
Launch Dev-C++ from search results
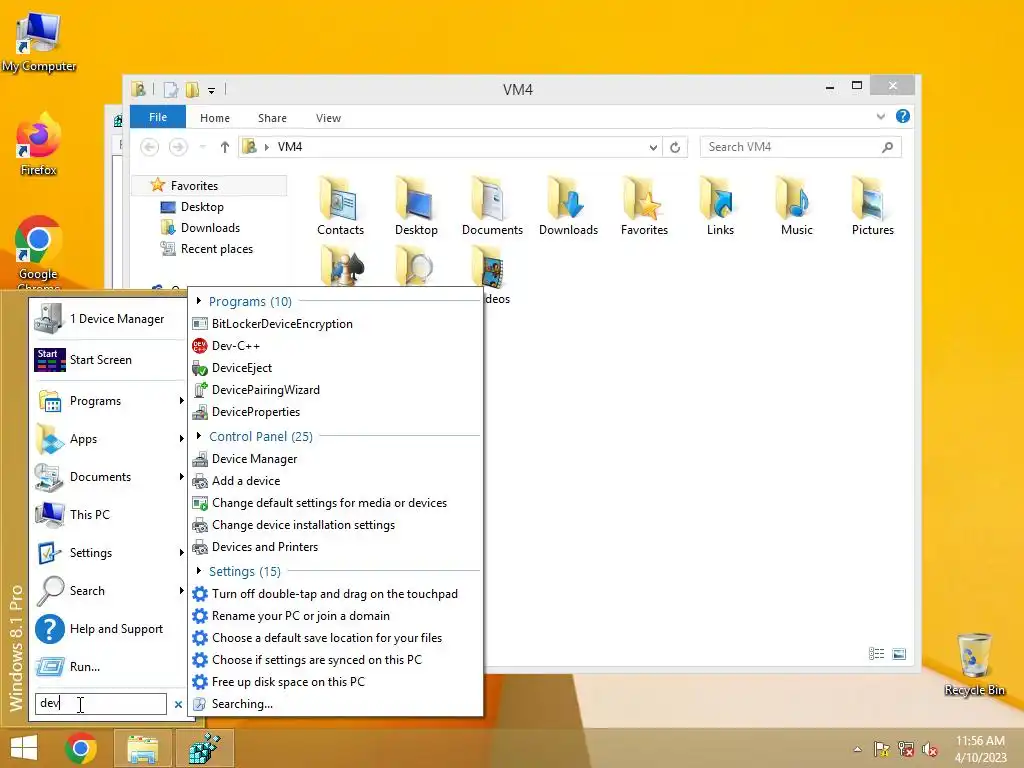pos(336,346)
